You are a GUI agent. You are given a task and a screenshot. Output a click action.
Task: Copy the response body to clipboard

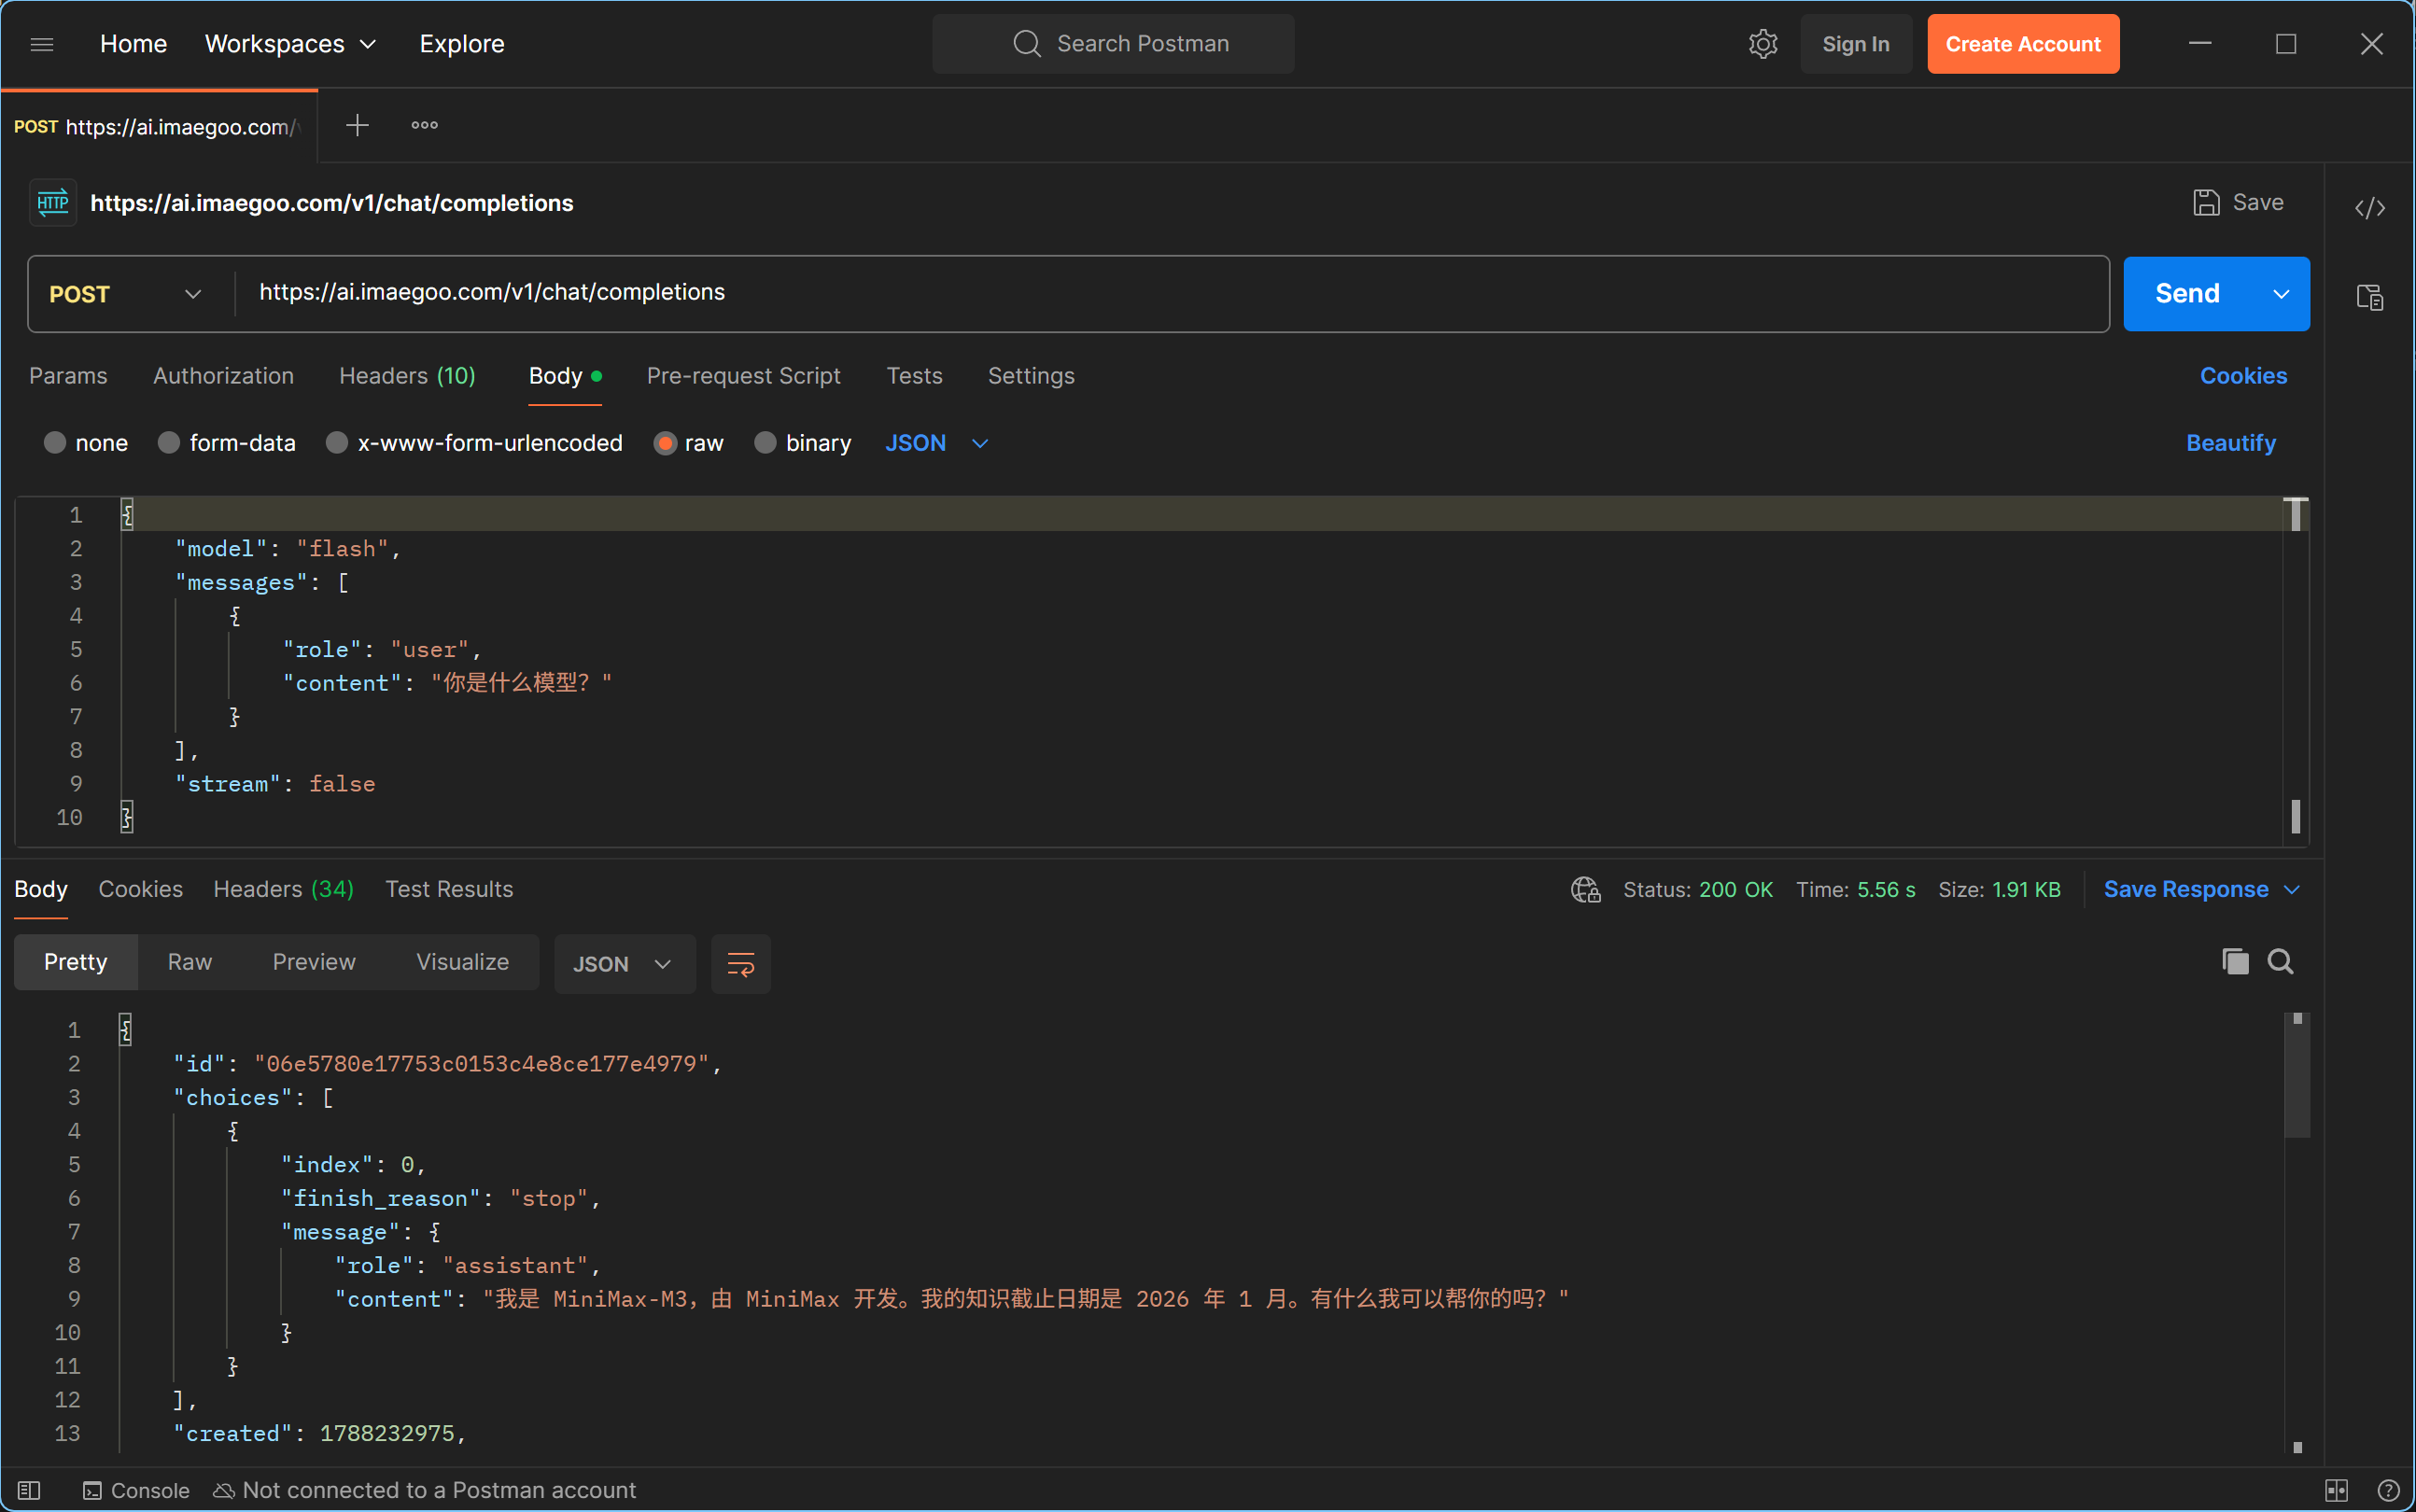coord(2235,961)
